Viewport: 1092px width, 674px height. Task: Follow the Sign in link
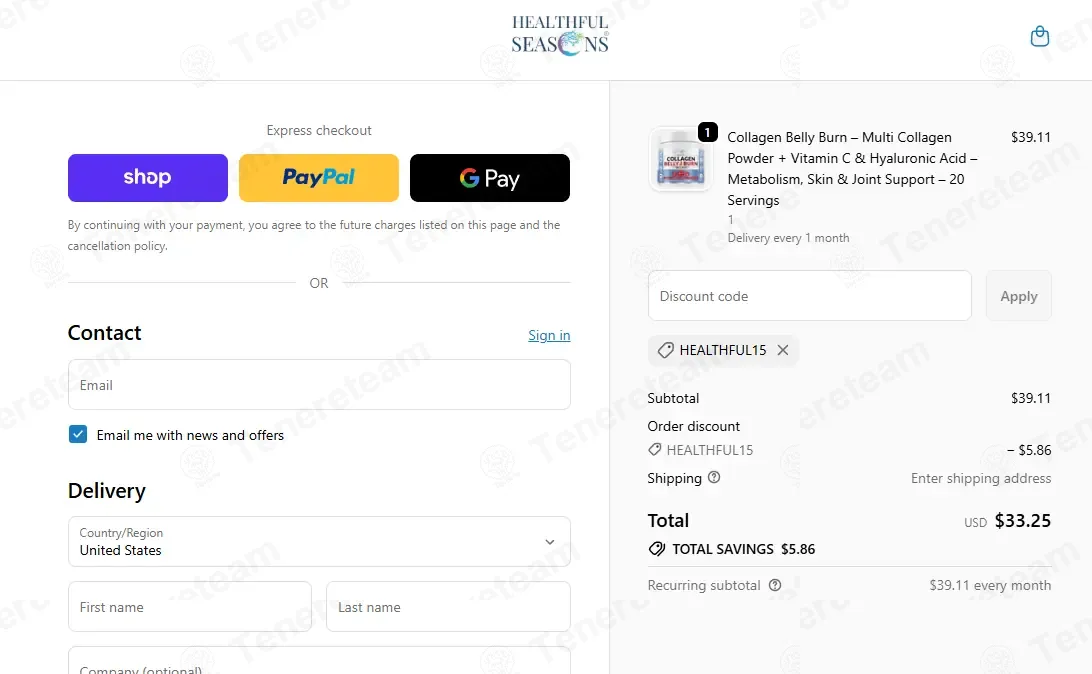[x=549, y=336]
